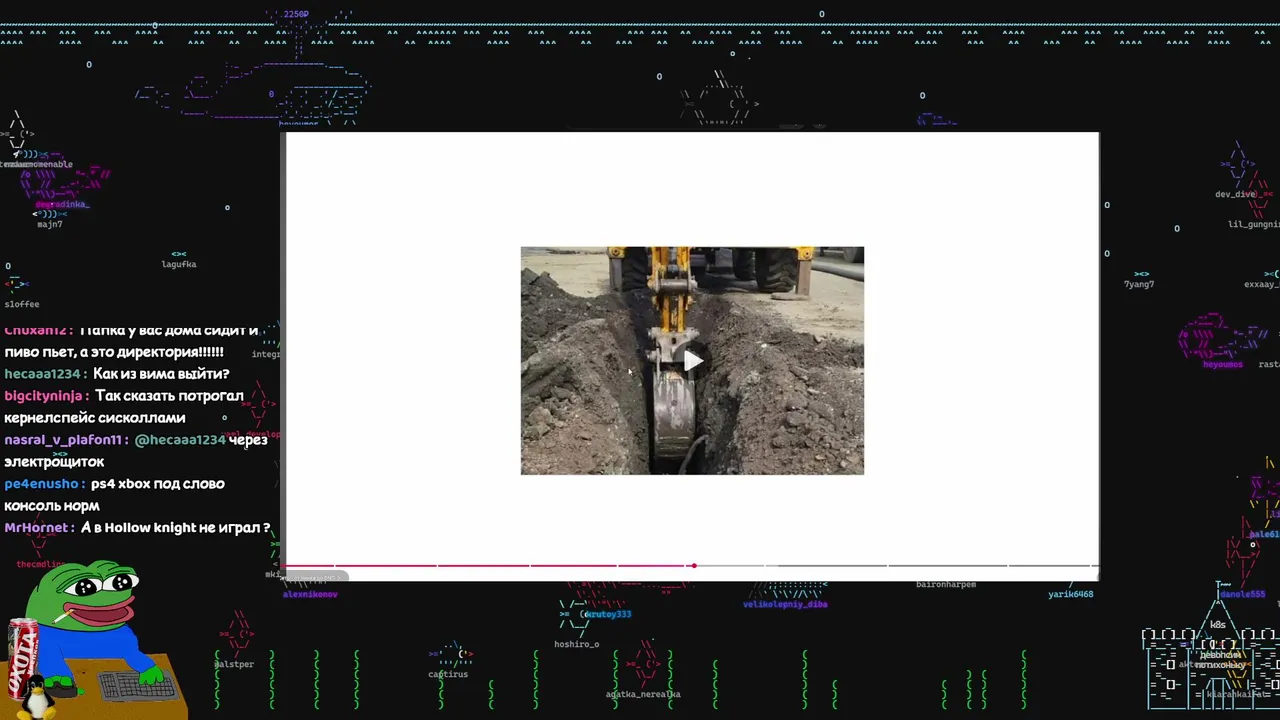
Task: Seek in the unplayed gray progress bar section
Action: [x=896, y=566]
